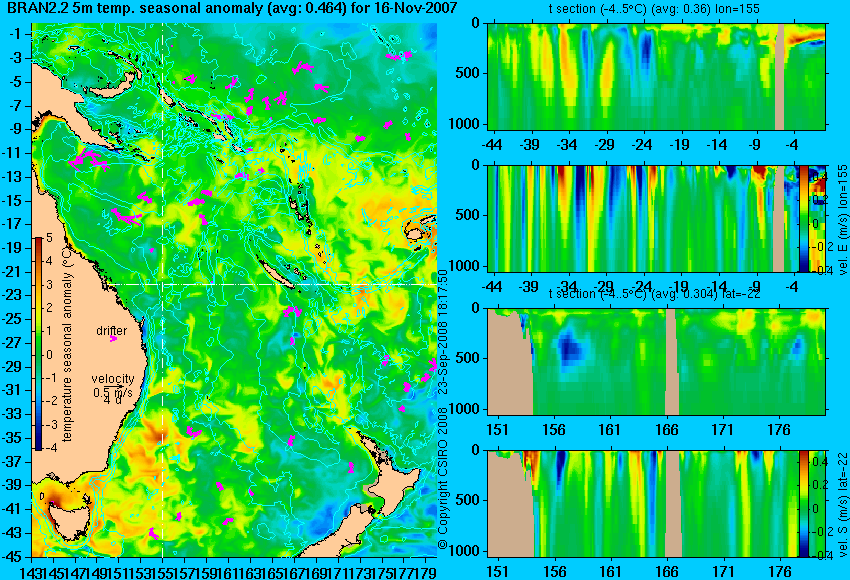Image resolution: width=850 pixels, height=580 pixels.
Task: Click the dark blue cold anomaly in the lat=-22 temperature section
Action: pos(570,347)
